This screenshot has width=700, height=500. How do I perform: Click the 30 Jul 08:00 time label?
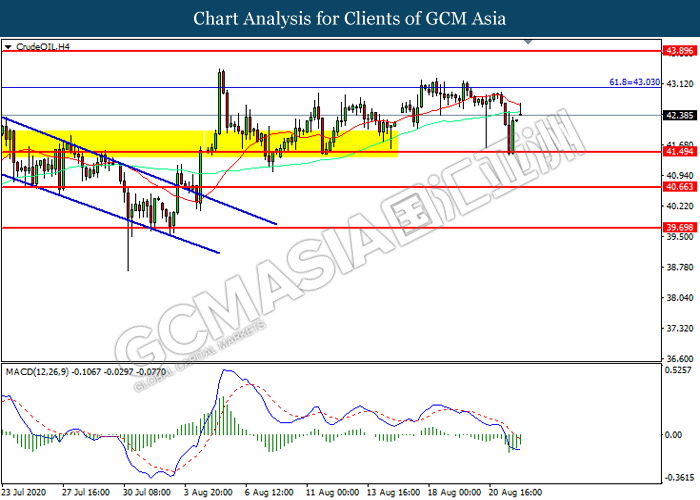(147, 492)
